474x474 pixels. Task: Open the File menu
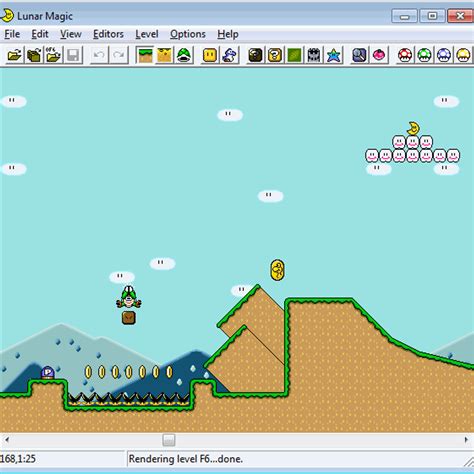click(x=12, y=34)
